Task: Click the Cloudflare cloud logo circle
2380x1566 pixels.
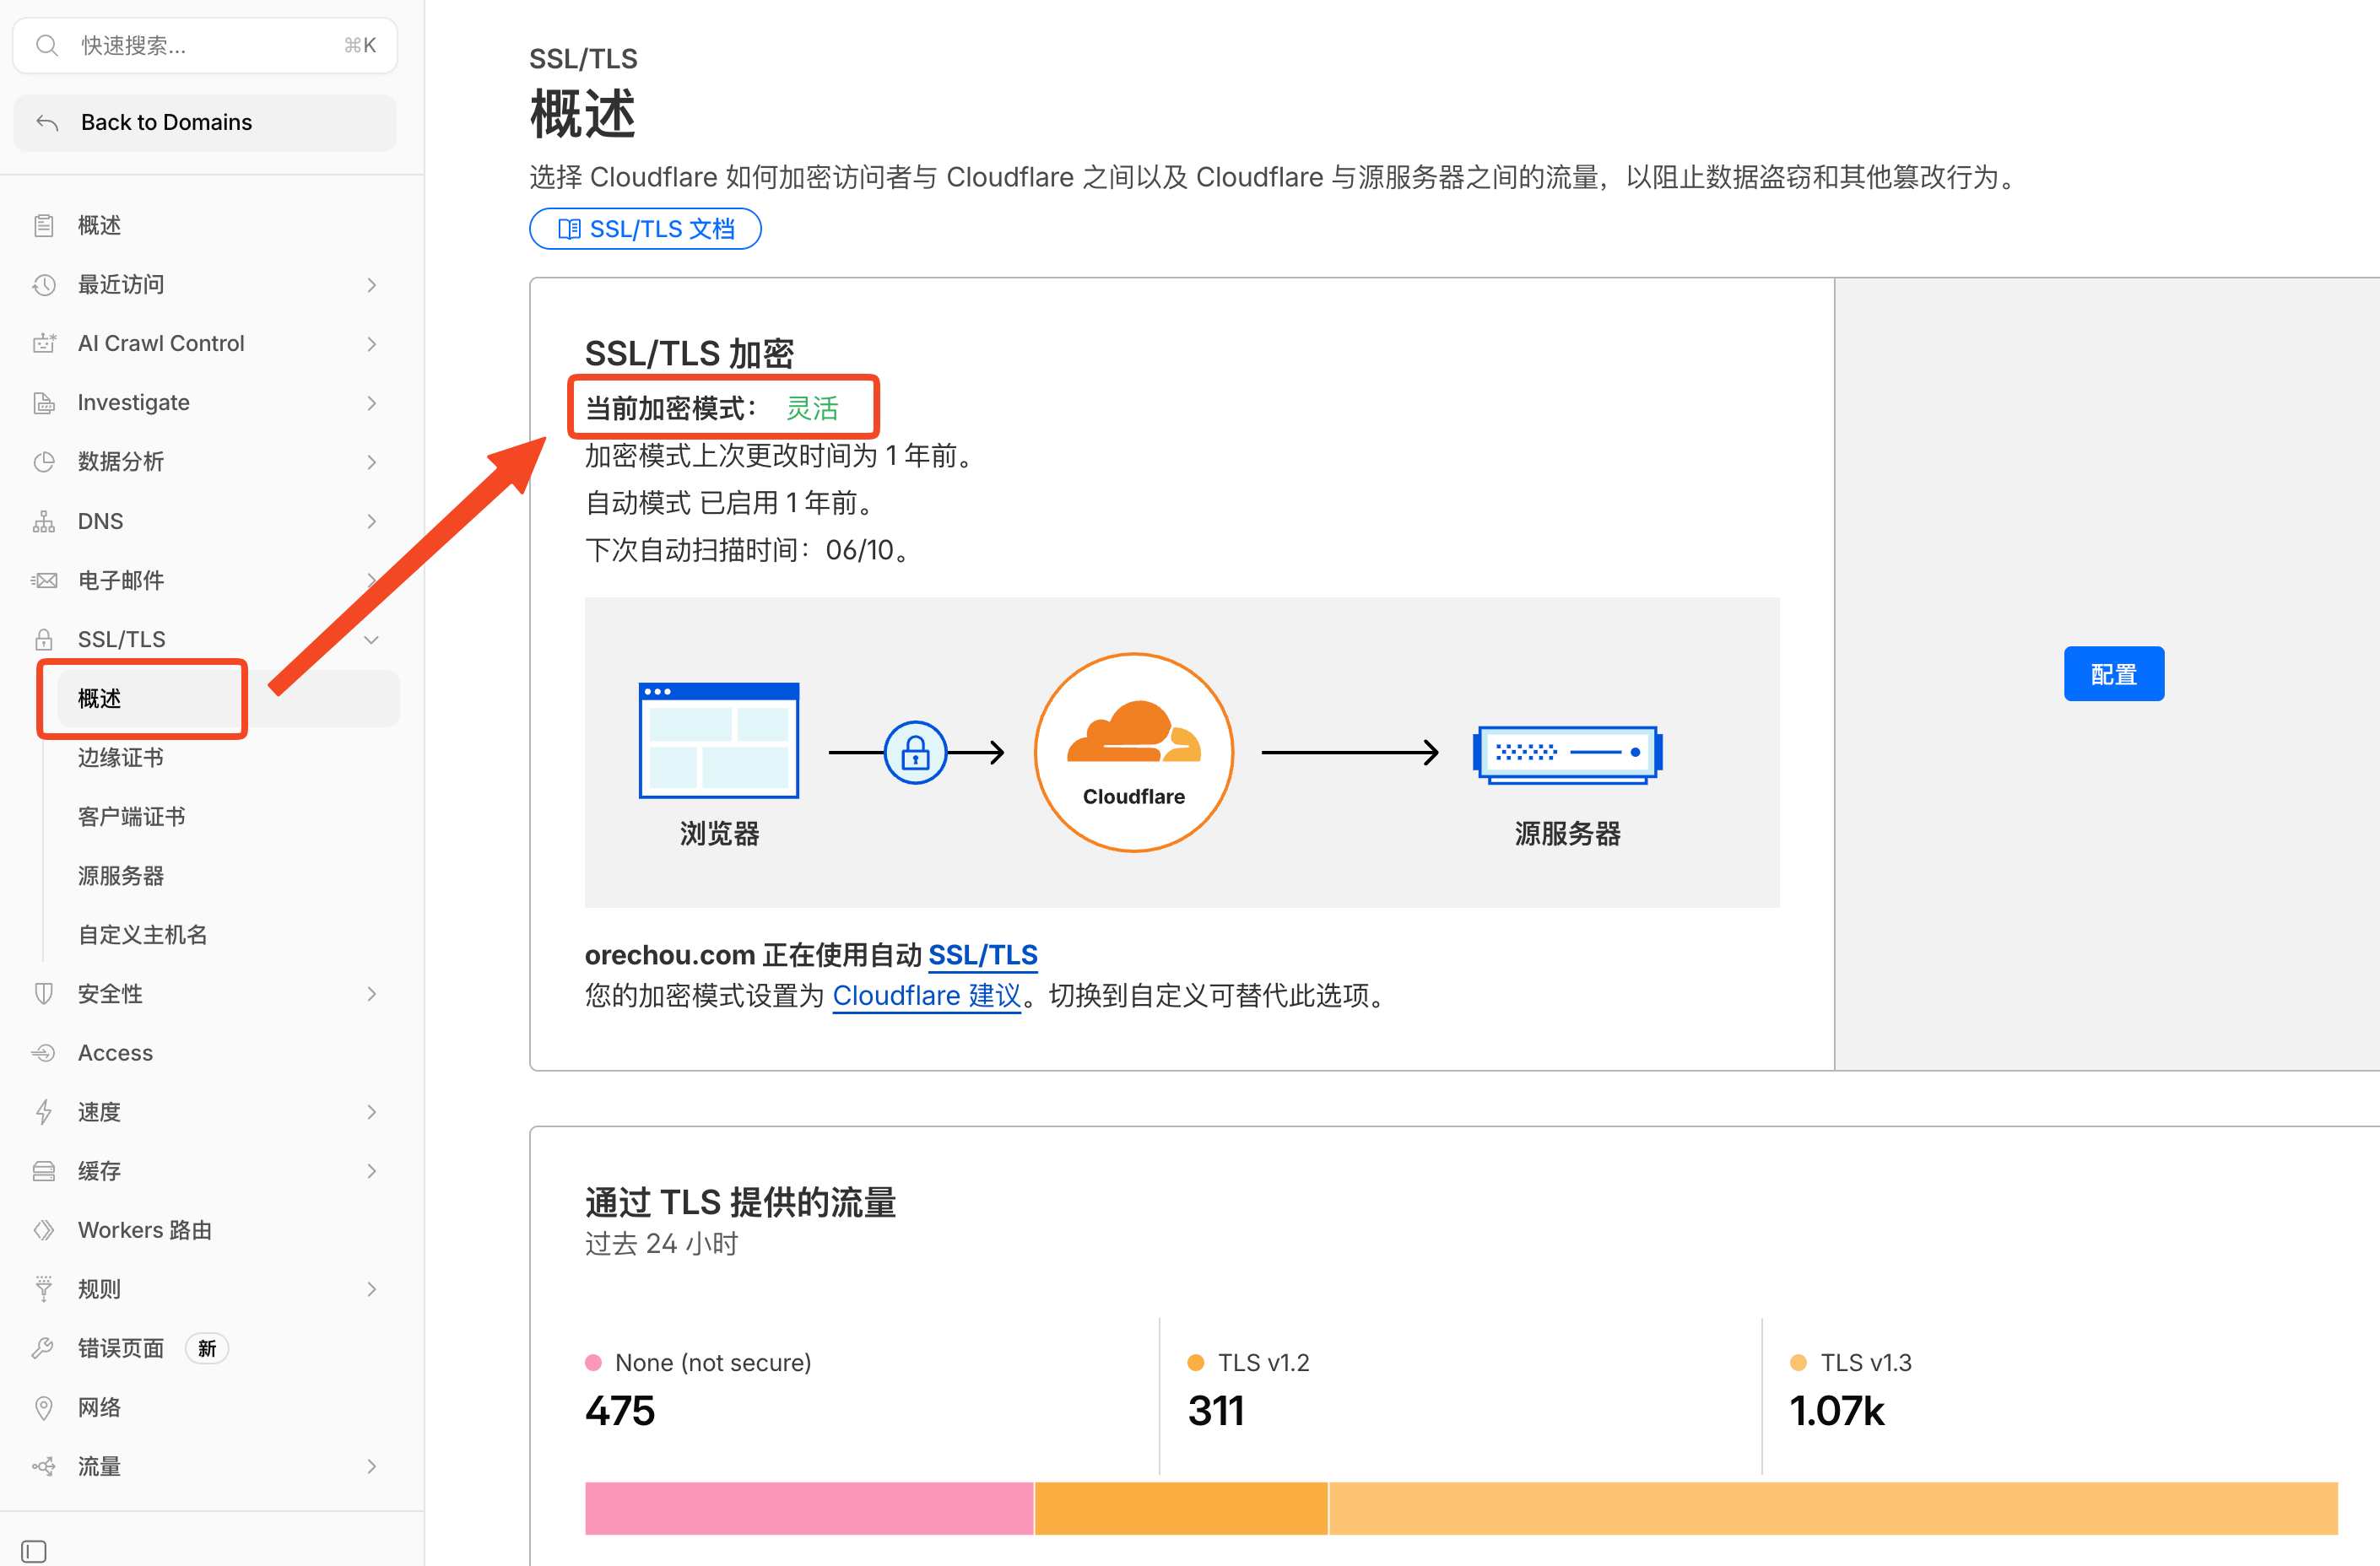Action: 1133,752
